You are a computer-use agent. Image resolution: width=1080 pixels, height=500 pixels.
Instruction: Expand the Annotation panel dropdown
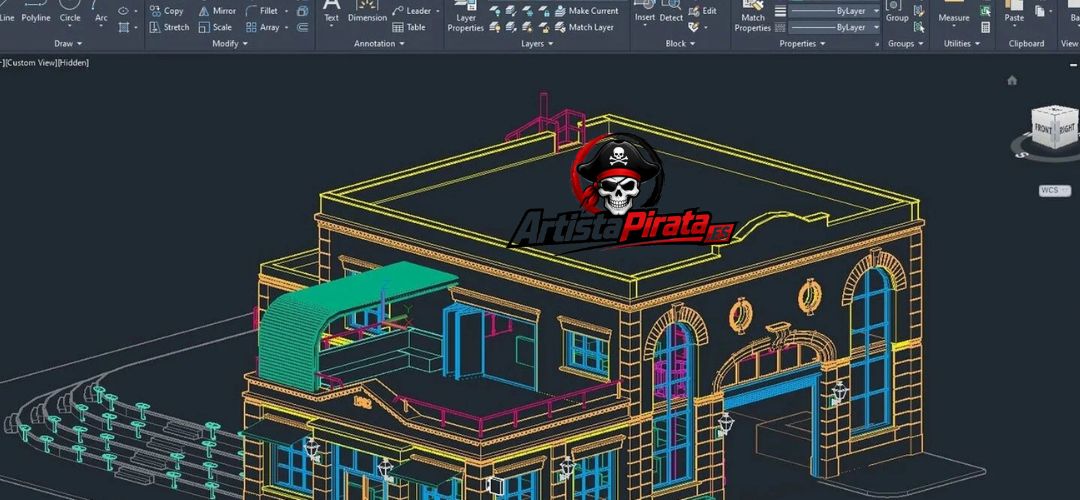point(380,43)
